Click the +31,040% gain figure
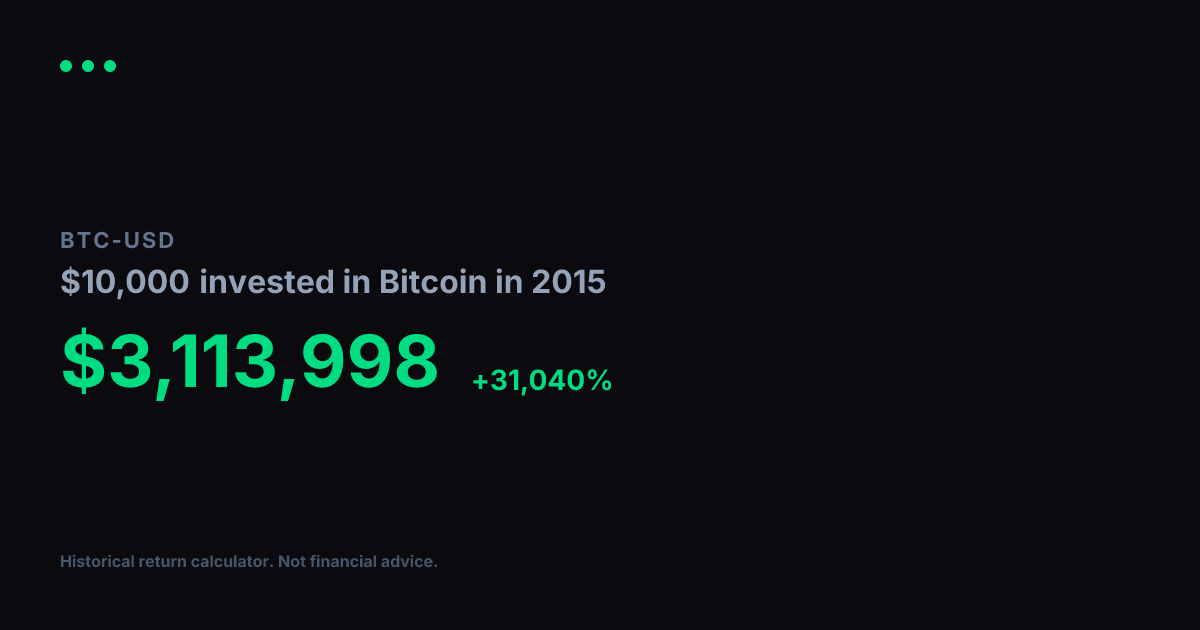The image size is (1200, 630). [541, 381]
